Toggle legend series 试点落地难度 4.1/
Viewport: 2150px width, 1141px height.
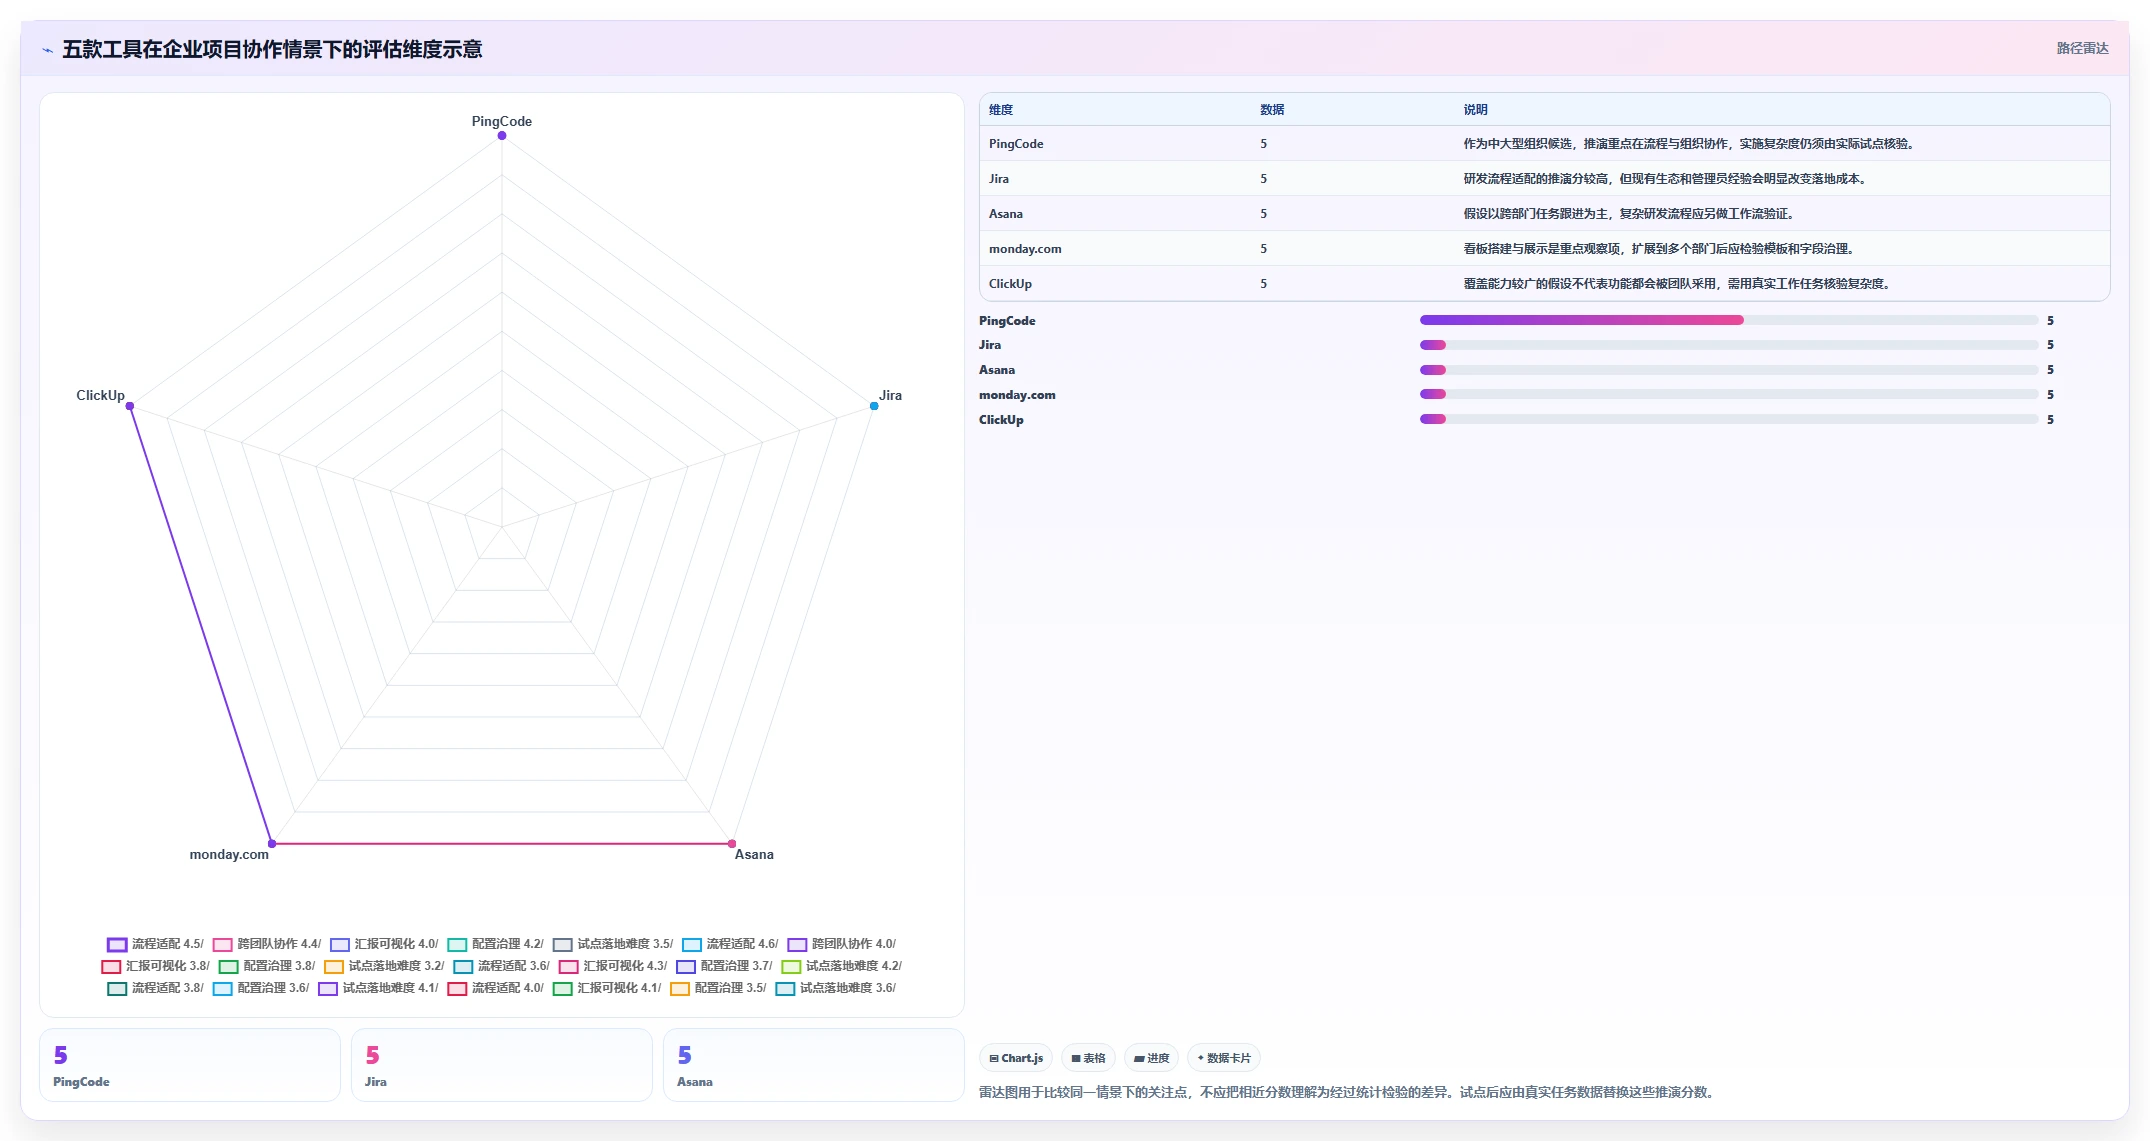point(378,988)
